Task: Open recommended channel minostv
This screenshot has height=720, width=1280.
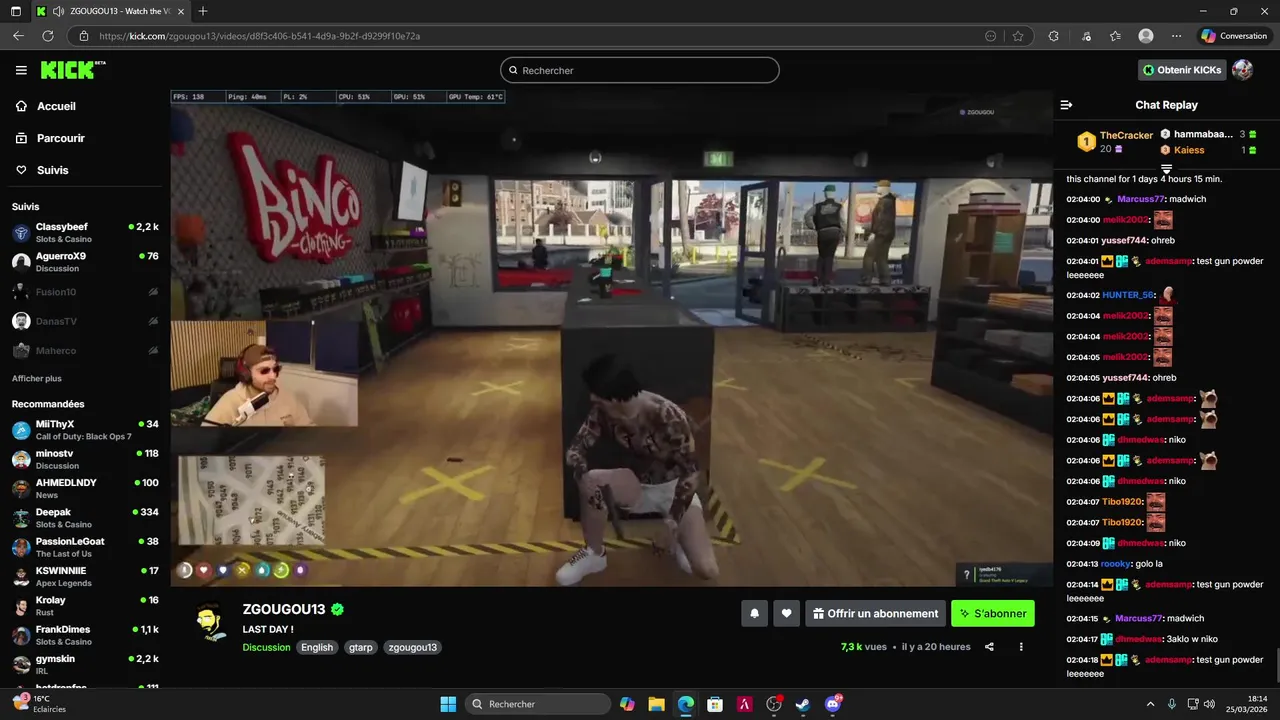Action: pos(85,459)
